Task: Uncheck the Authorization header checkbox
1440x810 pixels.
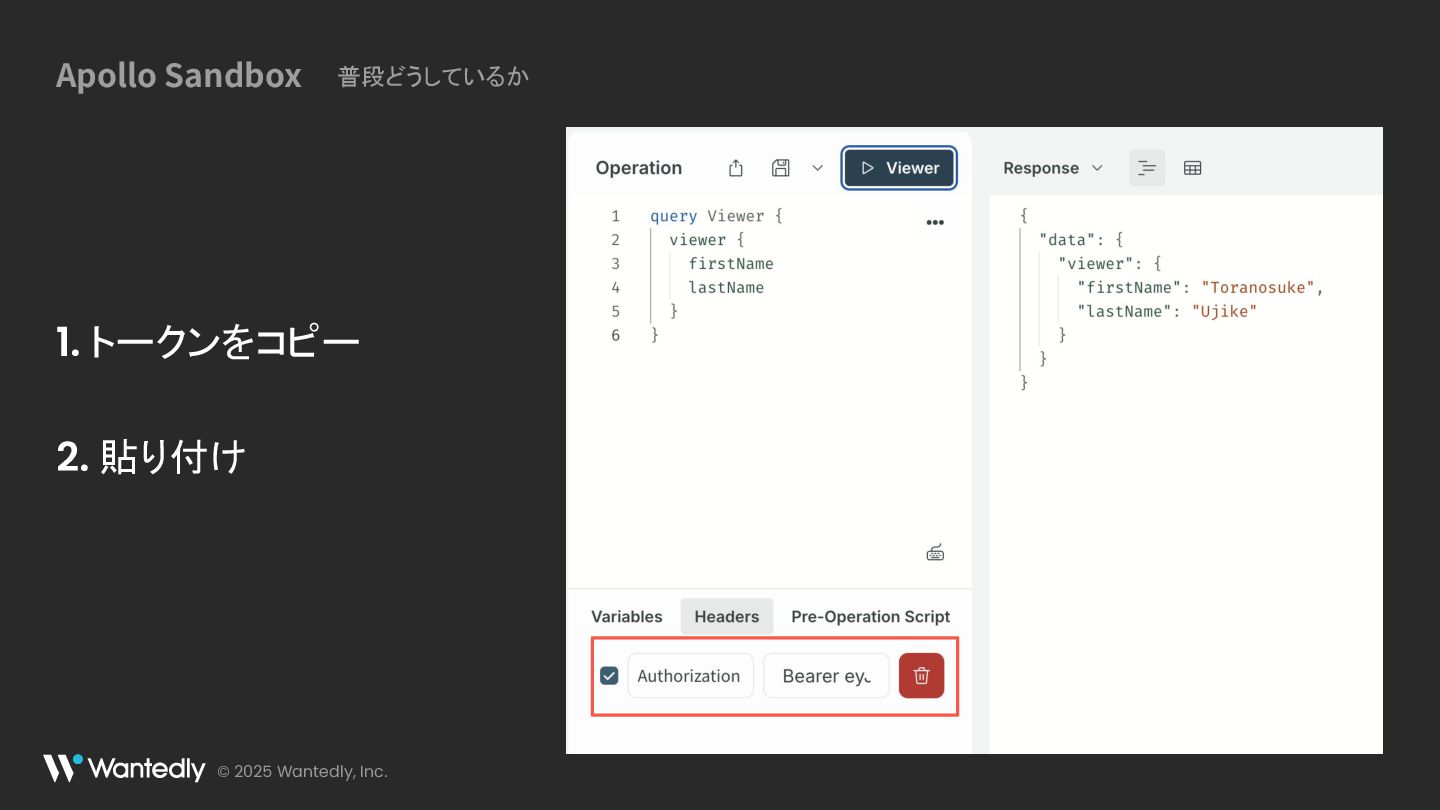Action: click(609, 676)
